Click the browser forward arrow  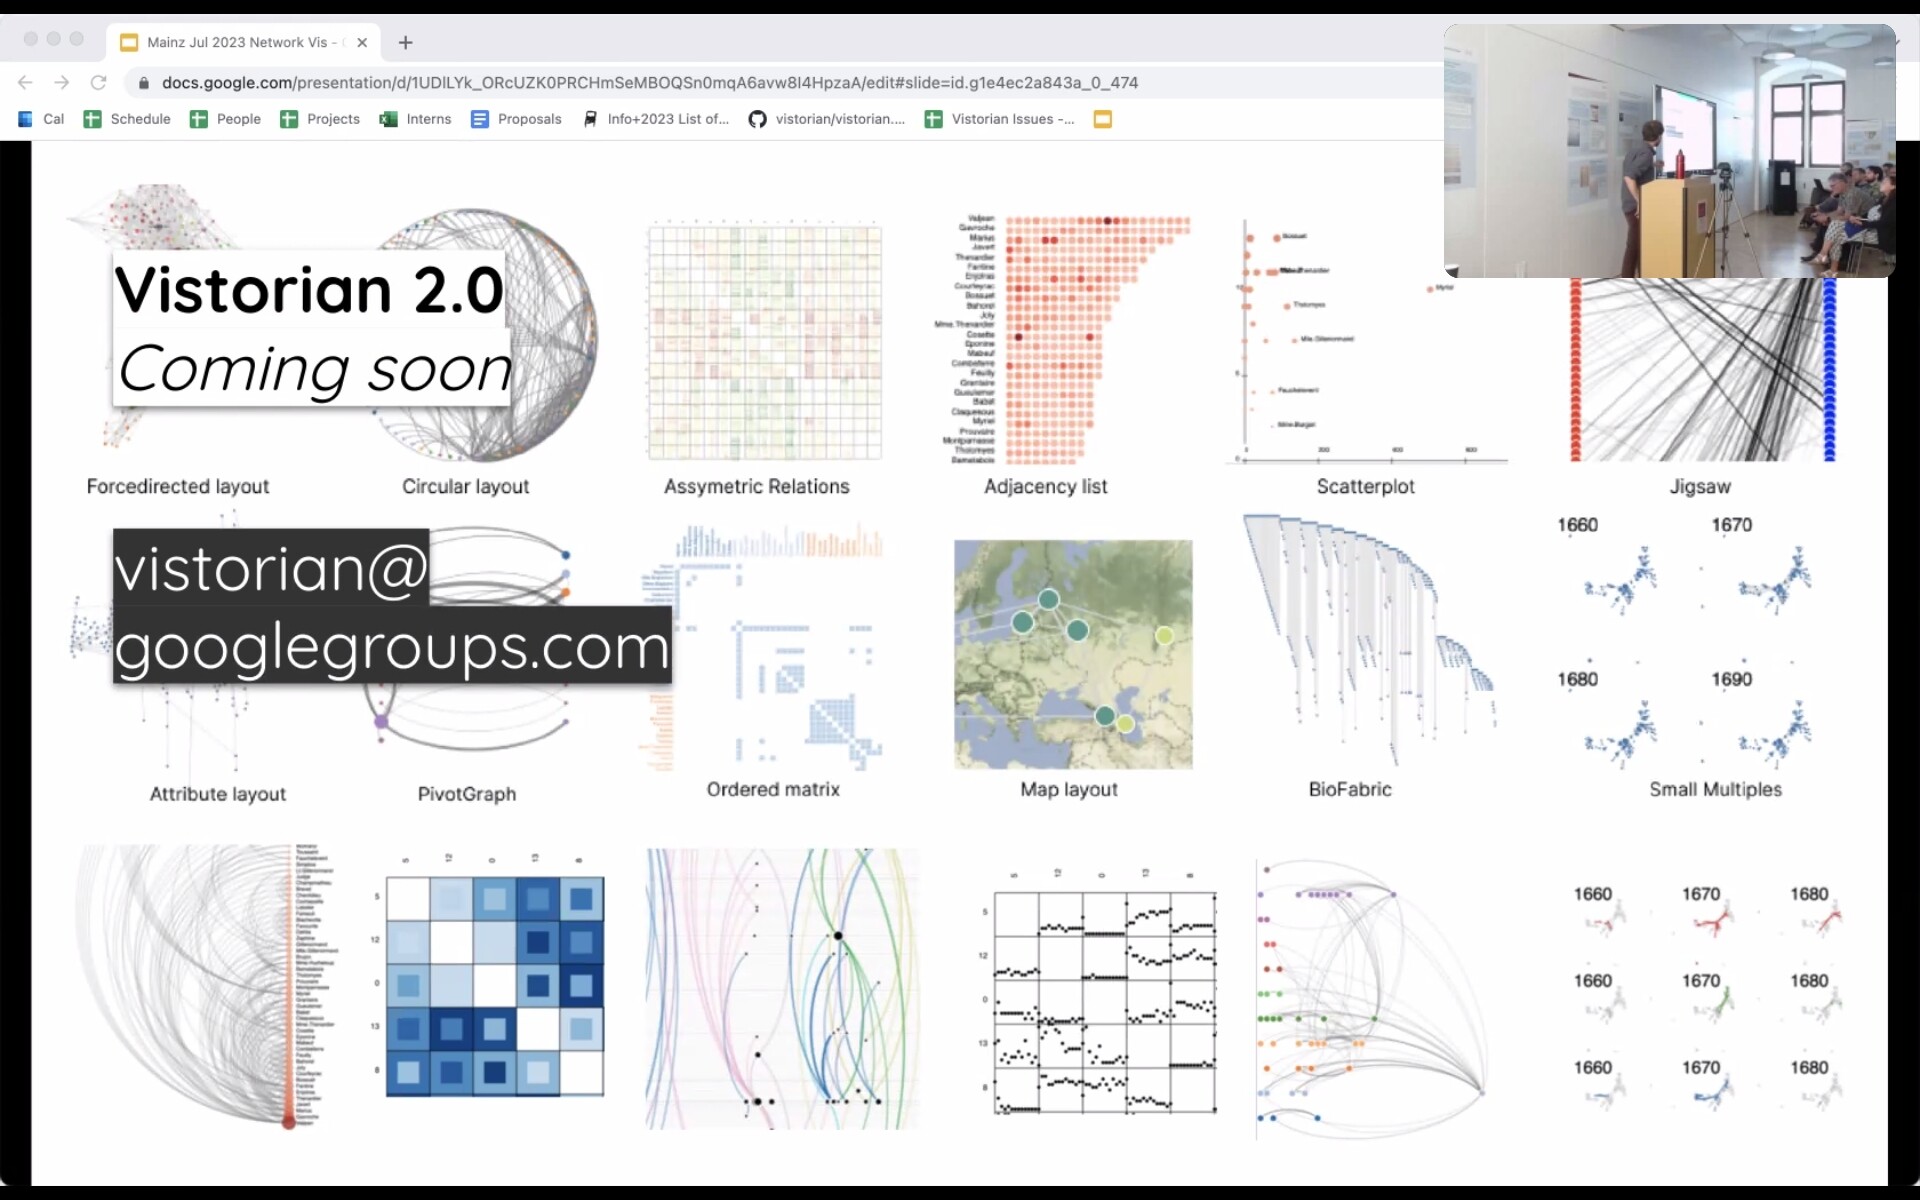coord(62,83)
